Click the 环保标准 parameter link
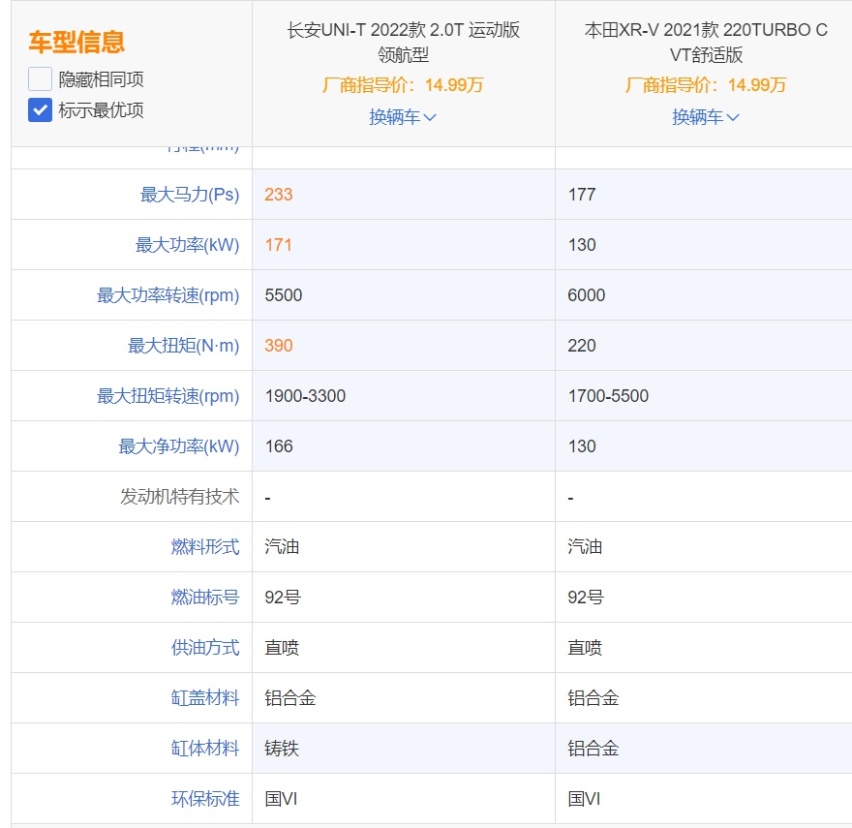Screen dimensions: 852x828 tap(205, 799)
